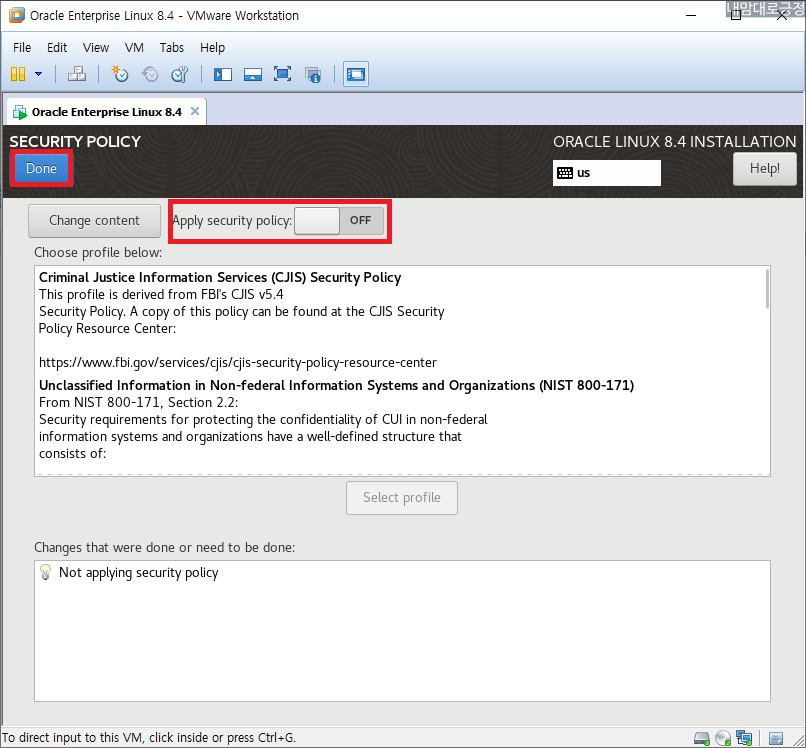Toggle the thumbnail bar icon
Viewport: 806px width, 748px height.
(252, 75)
